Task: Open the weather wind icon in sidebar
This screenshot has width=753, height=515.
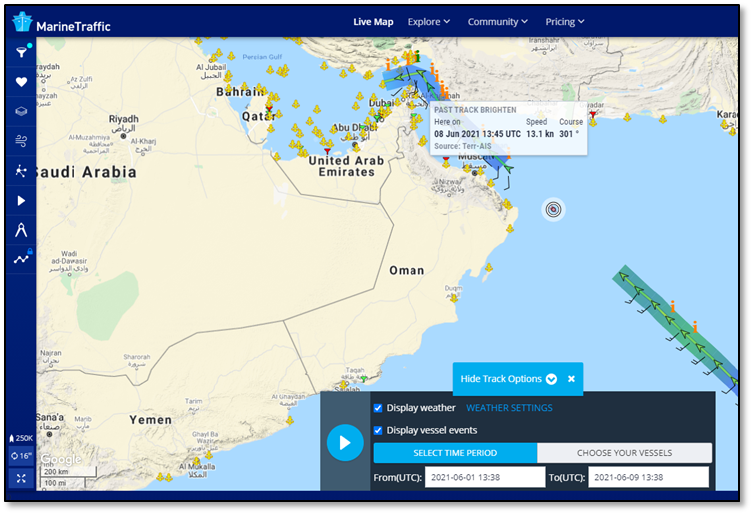Action: (x=21, y=141)
